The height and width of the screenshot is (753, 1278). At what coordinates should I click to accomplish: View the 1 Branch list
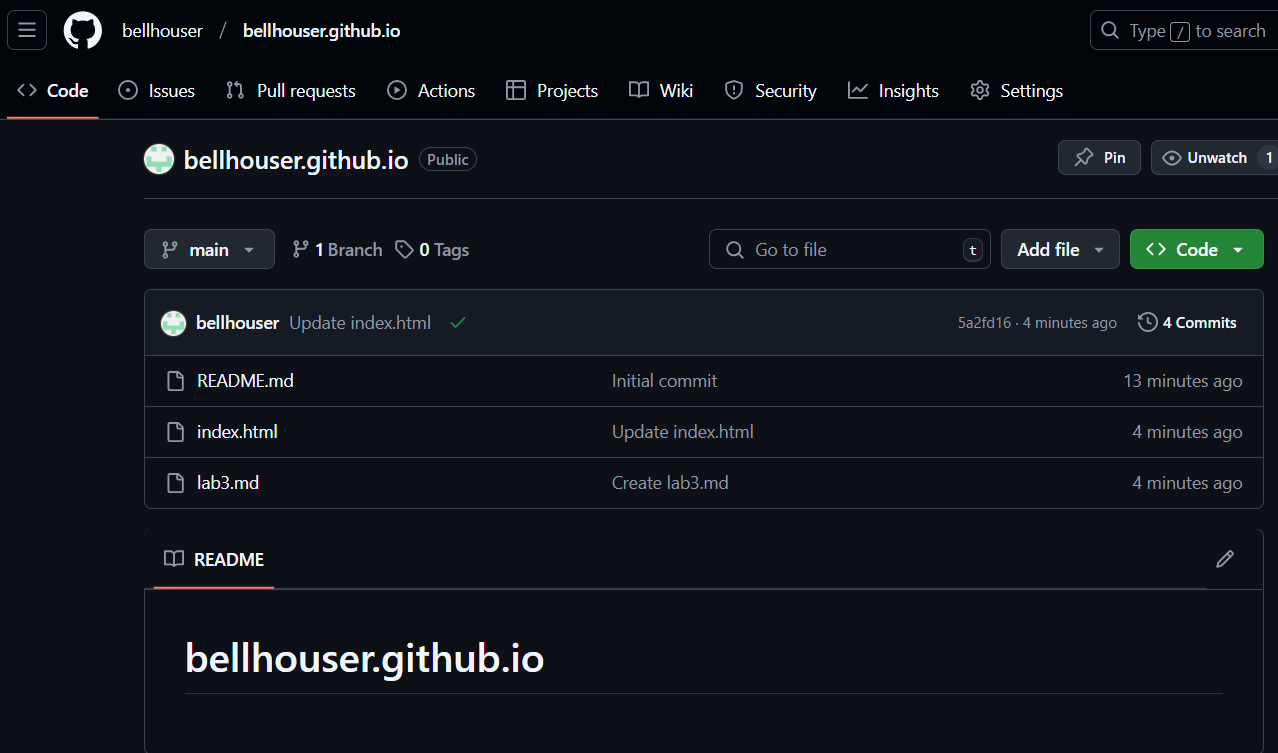[337, 250]
